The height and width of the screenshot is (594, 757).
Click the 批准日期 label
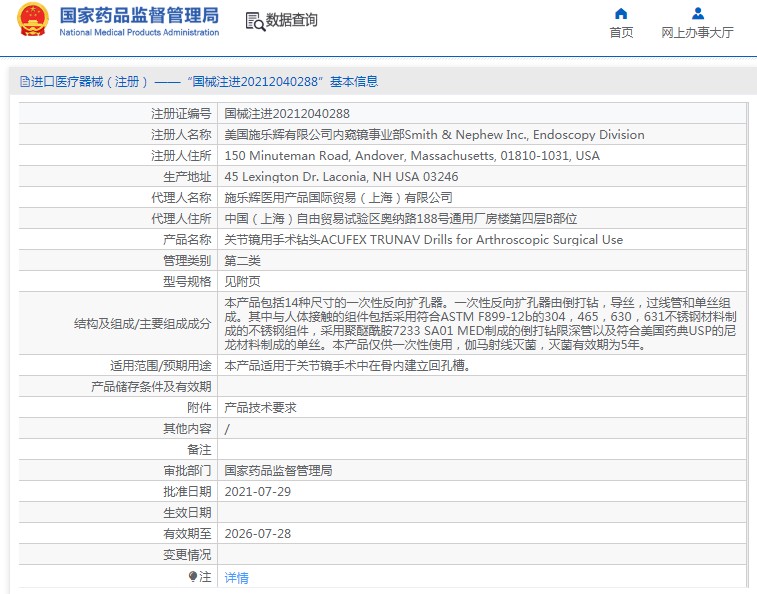point(187,492)
